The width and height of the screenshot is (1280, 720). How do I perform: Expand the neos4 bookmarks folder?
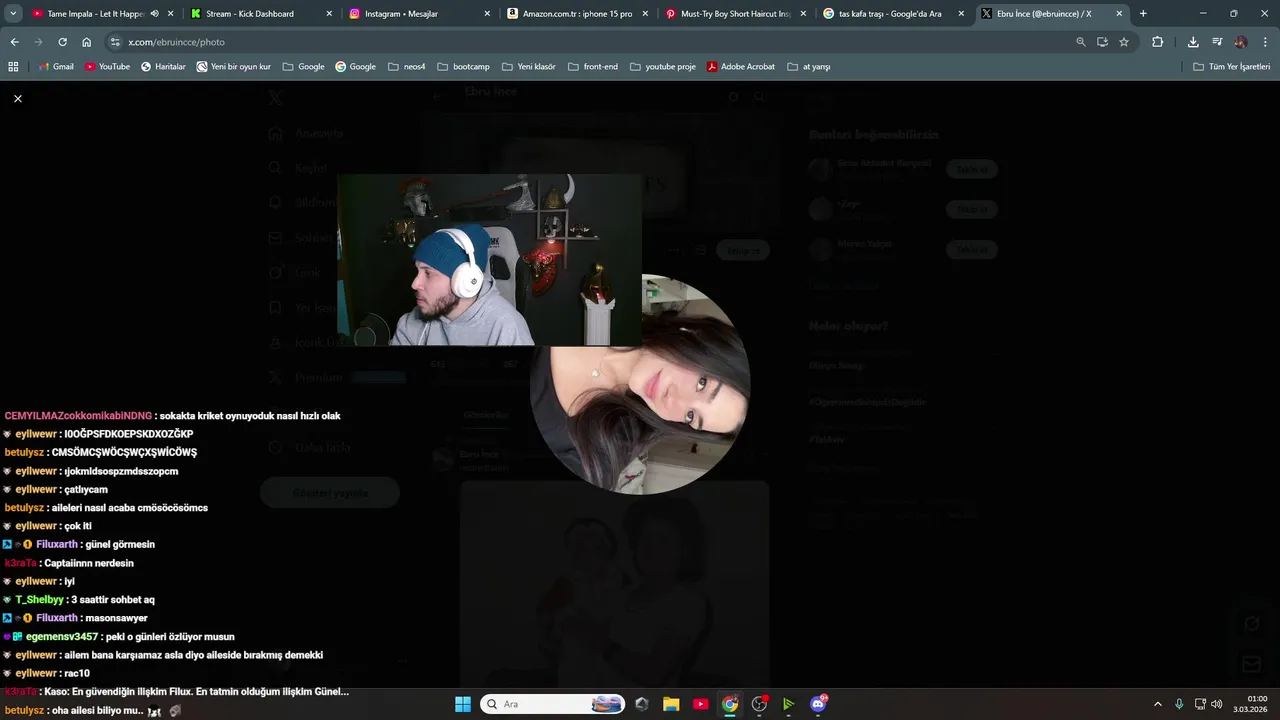click(406, 66)
